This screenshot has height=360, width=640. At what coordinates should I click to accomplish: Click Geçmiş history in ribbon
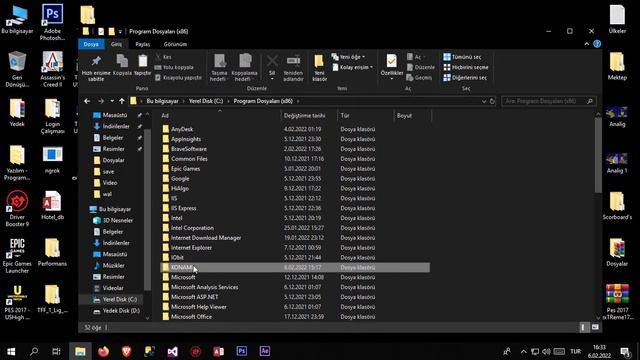(x=419, y=78)
